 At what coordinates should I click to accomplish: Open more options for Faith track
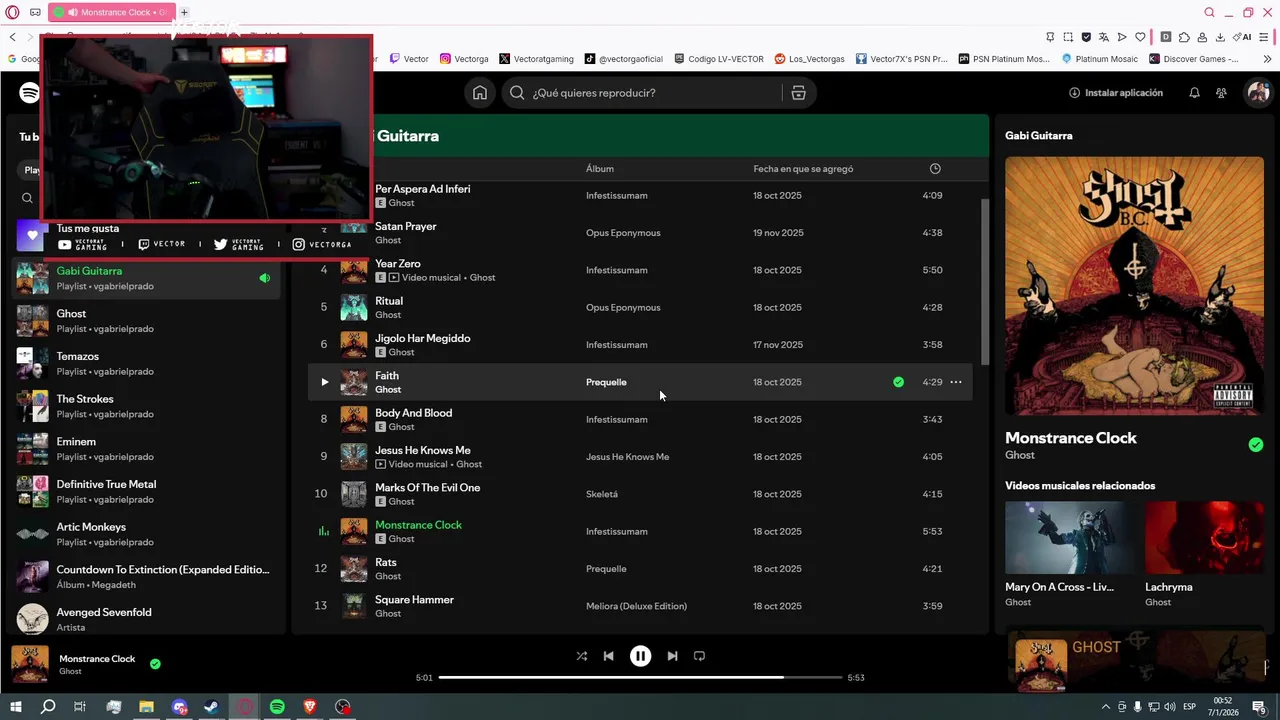click(956, 382)
